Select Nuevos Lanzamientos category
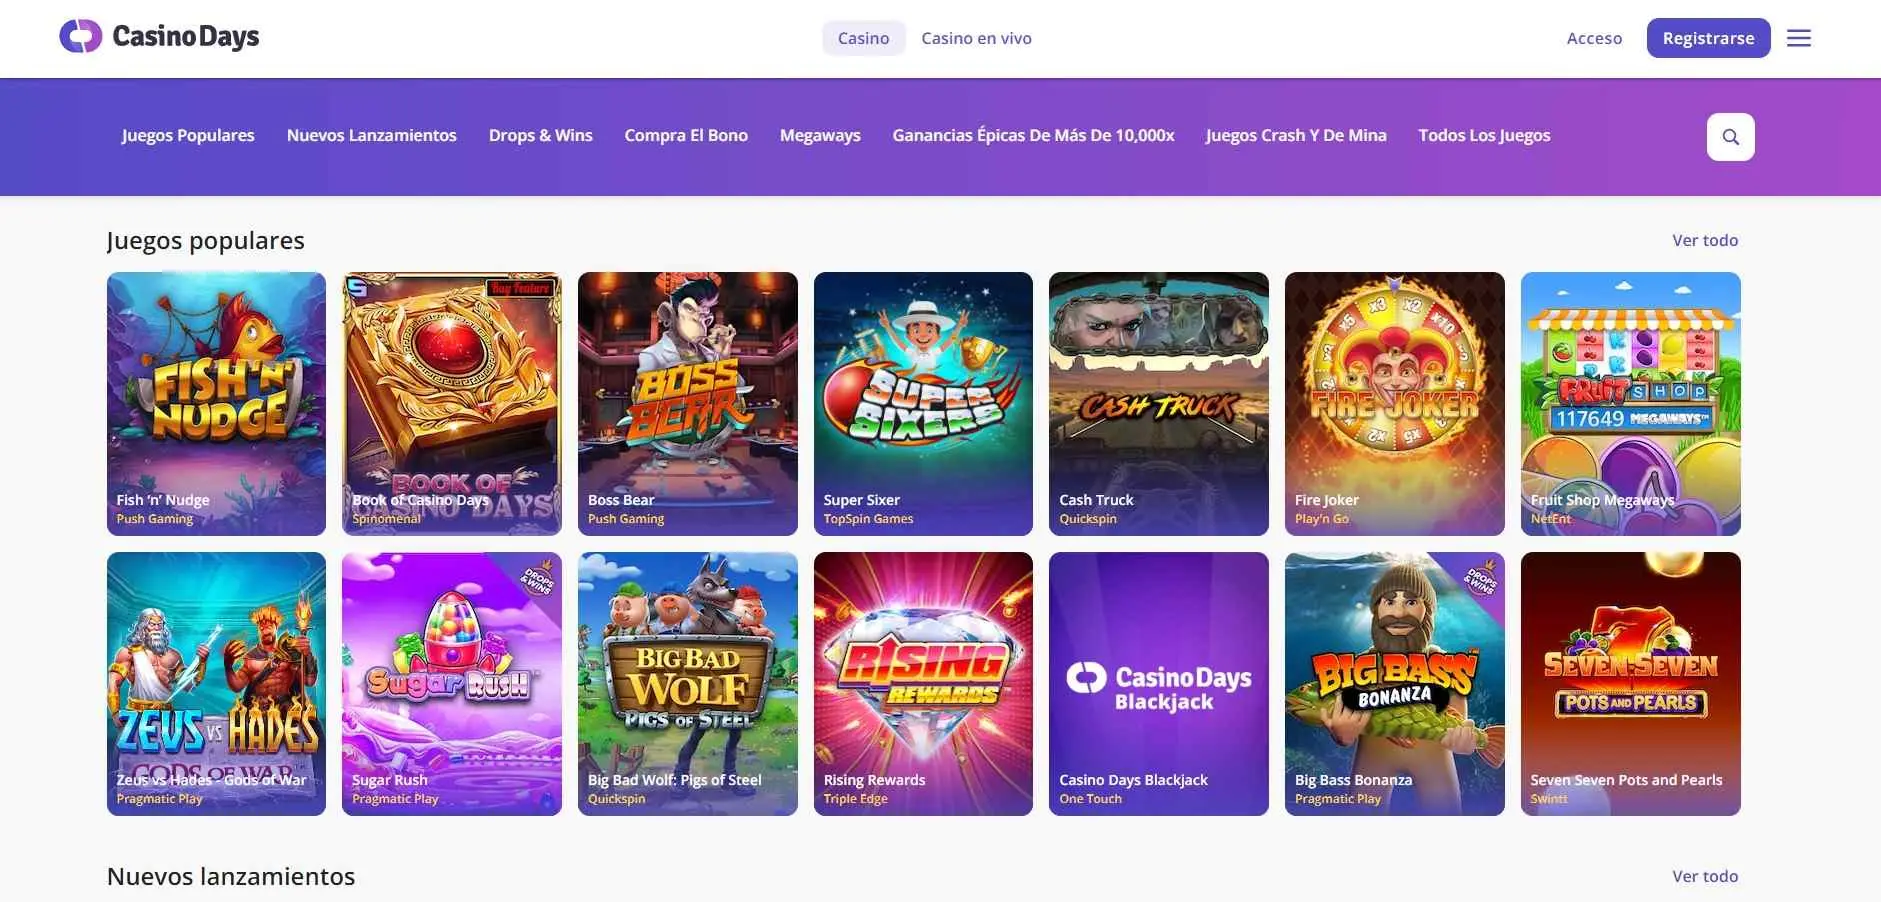The width and height of the screenshot is (1881, 902). pyautogui.click(x=371, y=135)
